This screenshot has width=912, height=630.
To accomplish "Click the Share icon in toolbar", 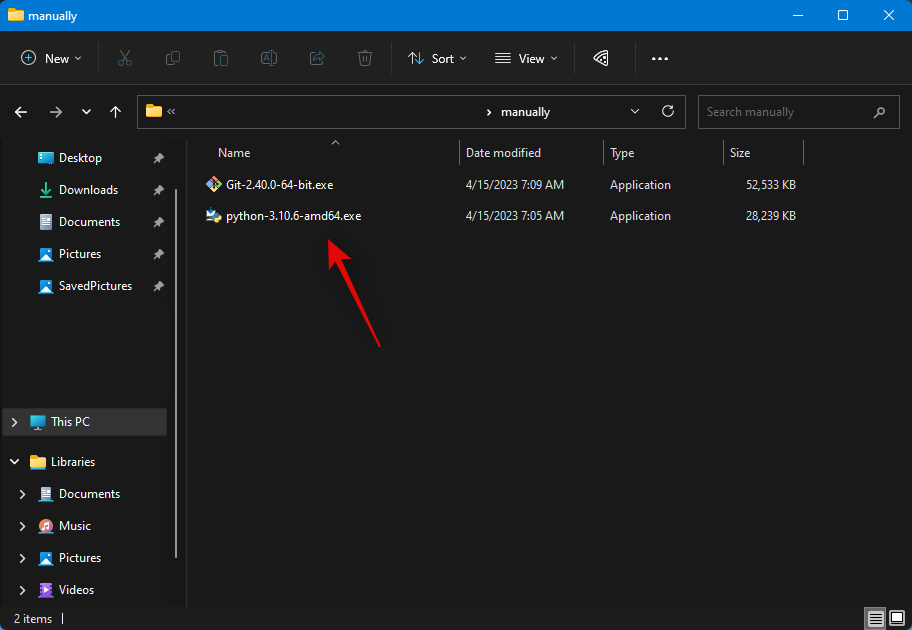I will (x=317, y=59).
